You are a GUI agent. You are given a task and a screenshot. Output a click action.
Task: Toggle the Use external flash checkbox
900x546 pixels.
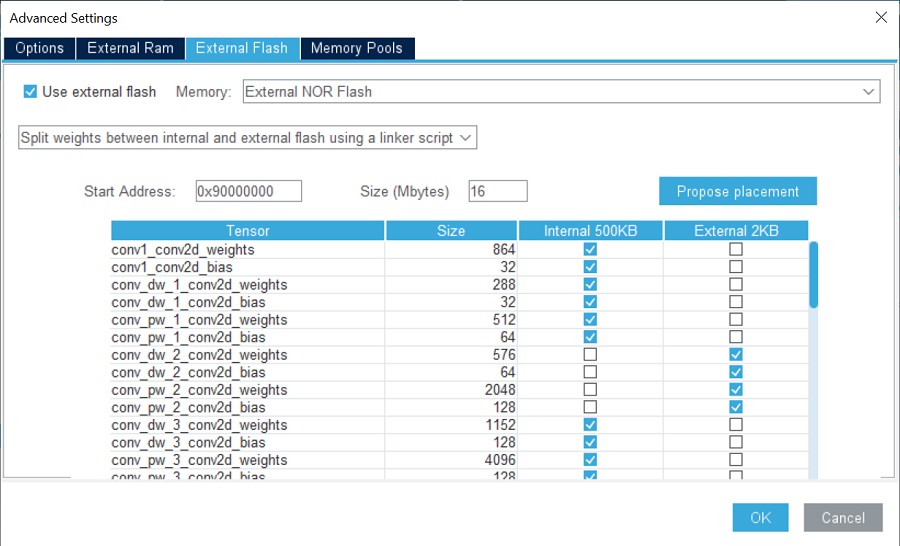coord(30,92)
